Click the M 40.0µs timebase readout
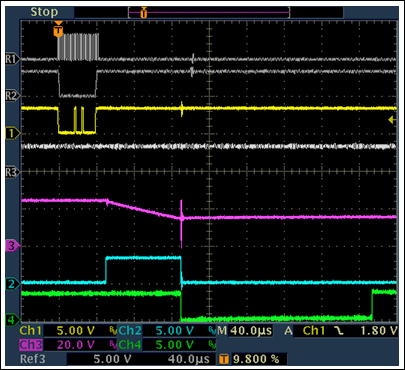The height and width of the screenshot is (370, 405). (245, 331)
